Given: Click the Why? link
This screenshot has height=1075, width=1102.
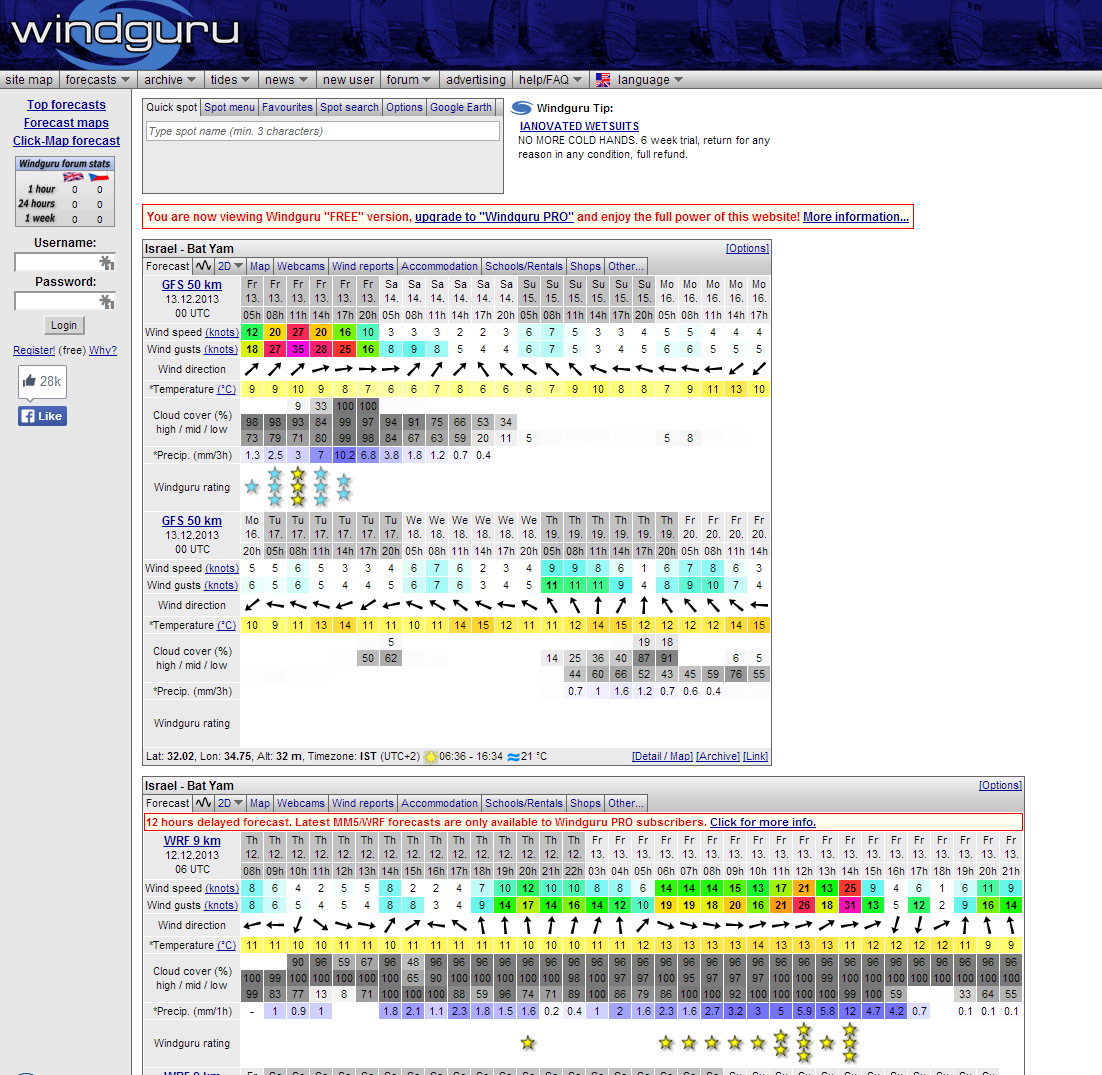Looking at the screenshot, I should (103, 351).
